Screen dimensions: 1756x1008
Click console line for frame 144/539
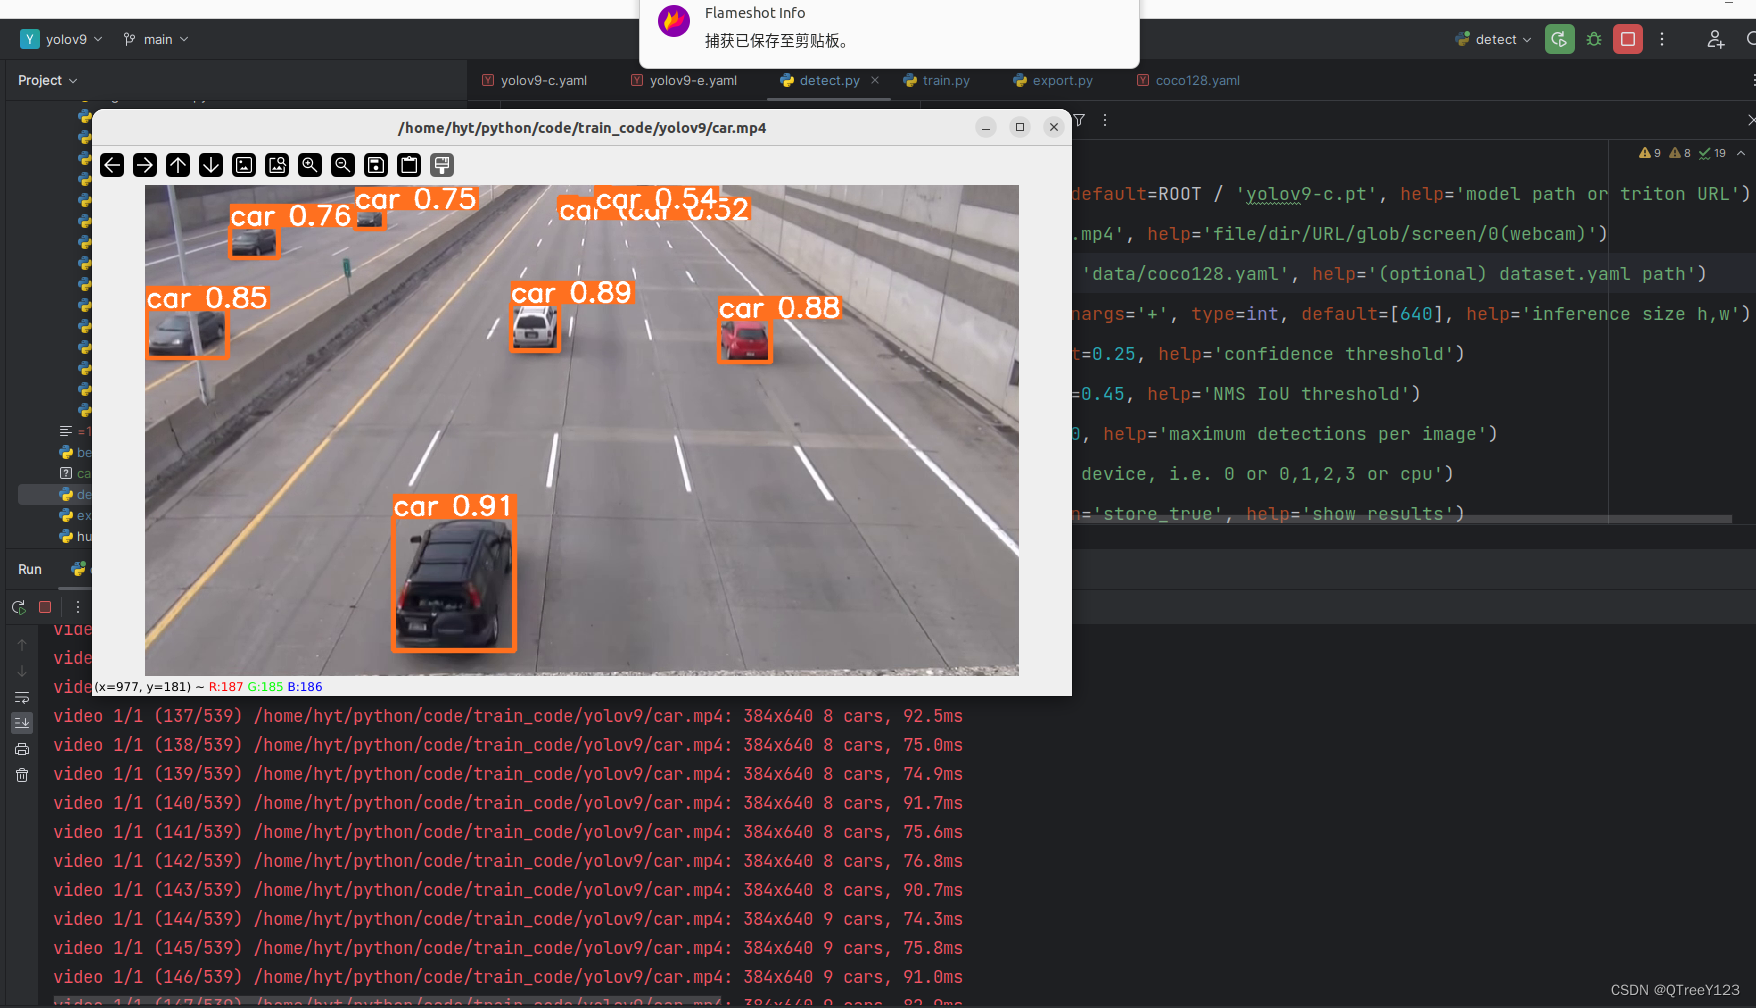pos(508,919)
